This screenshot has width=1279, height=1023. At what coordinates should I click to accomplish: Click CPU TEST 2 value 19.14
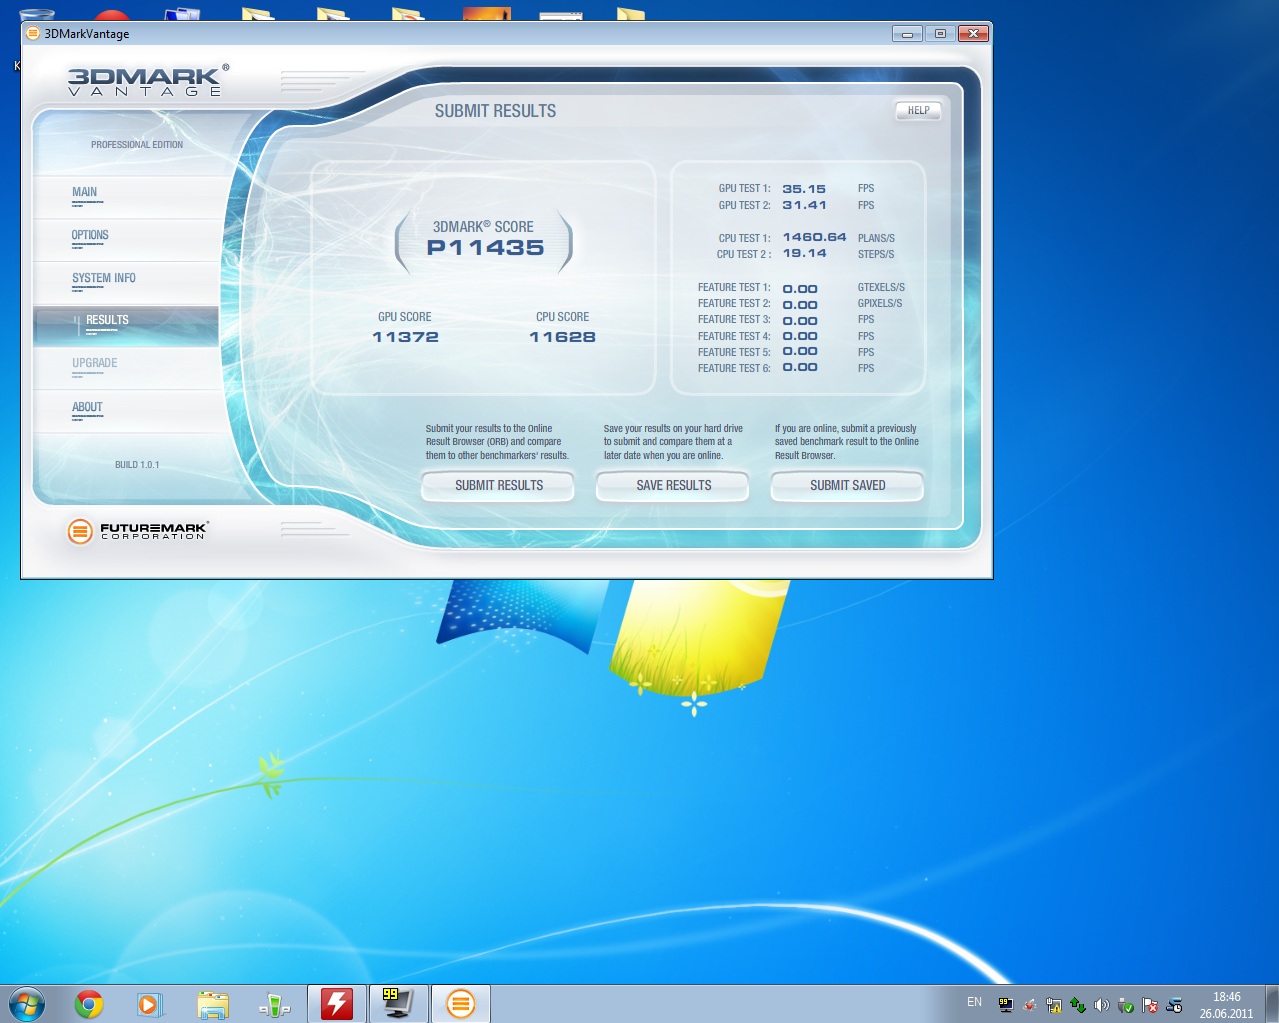click(804, 253)
